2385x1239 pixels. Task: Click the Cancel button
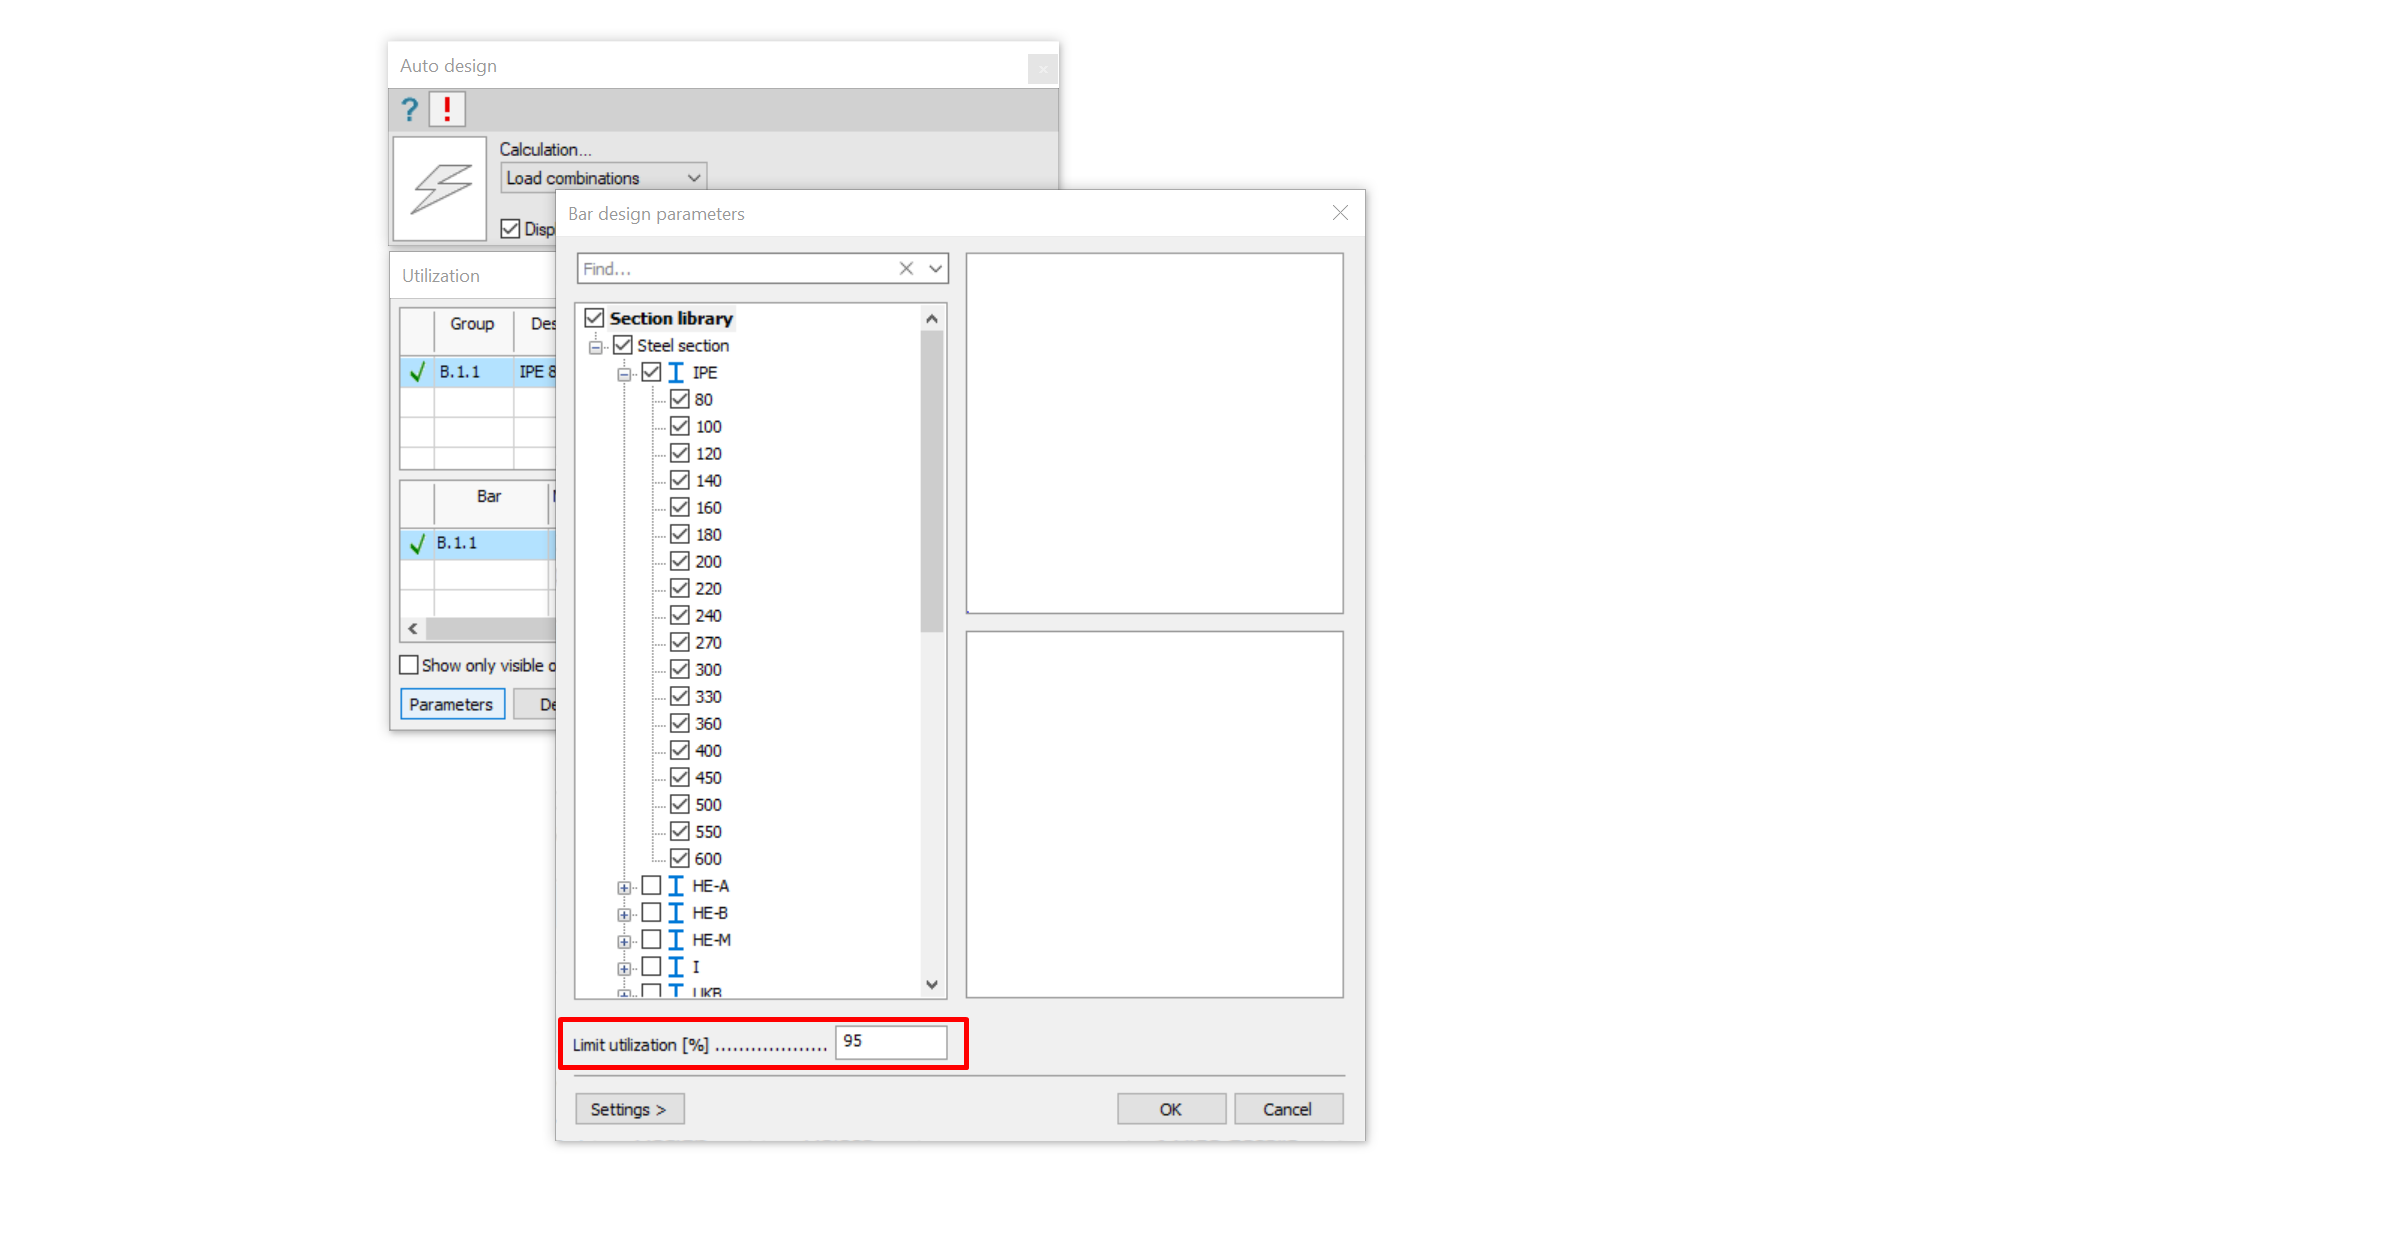(x=1289, y=1110)
